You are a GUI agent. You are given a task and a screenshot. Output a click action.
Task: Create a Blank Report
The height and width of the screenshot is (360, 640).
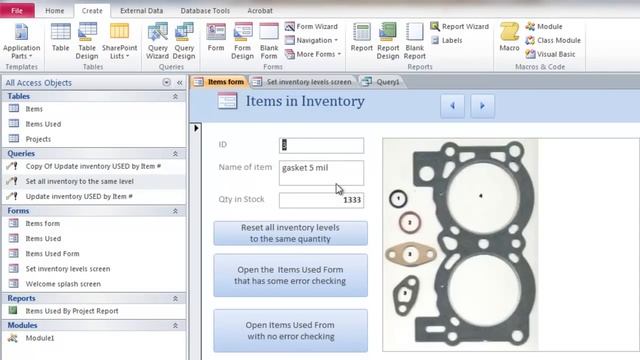(x=415, y=41)
